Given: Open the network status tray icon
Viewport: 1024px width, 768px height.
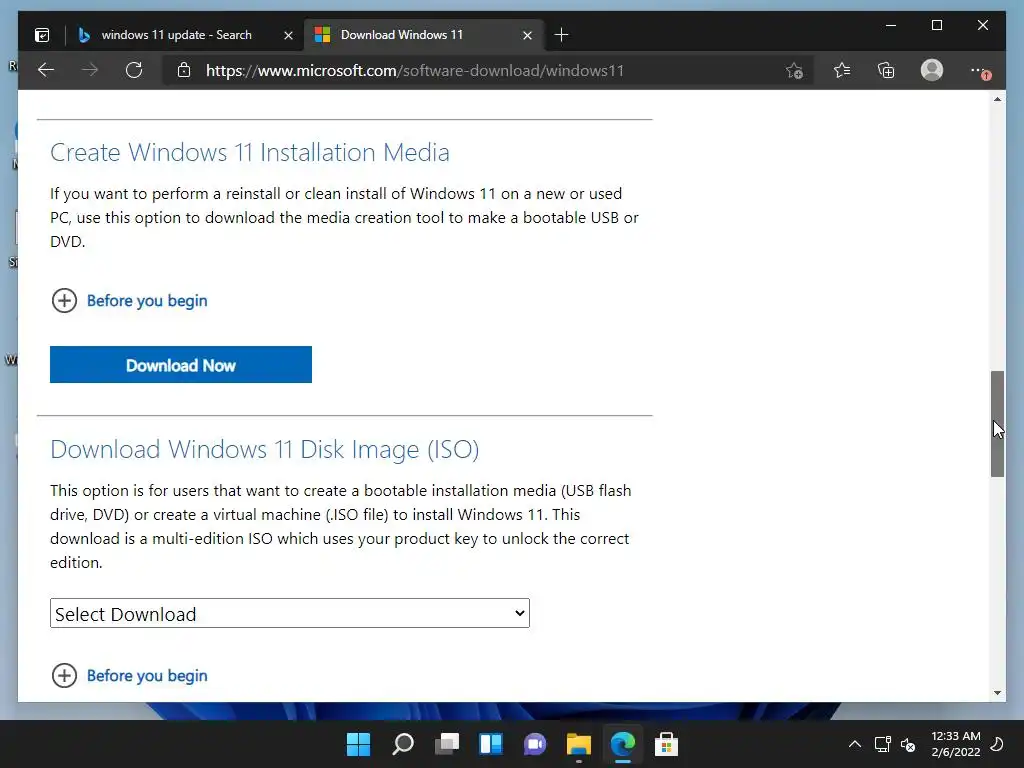Looking at the screenshot, I should pos(882,744).
